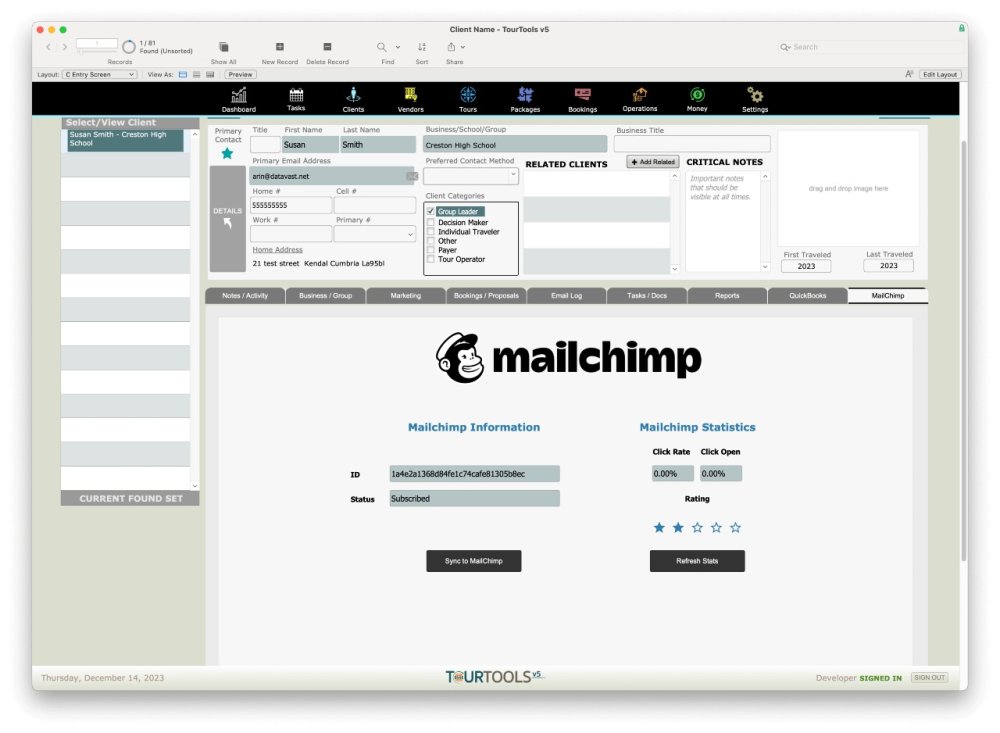Check the Individual Traveler category

pyautogui.click(x=431, y=232)
